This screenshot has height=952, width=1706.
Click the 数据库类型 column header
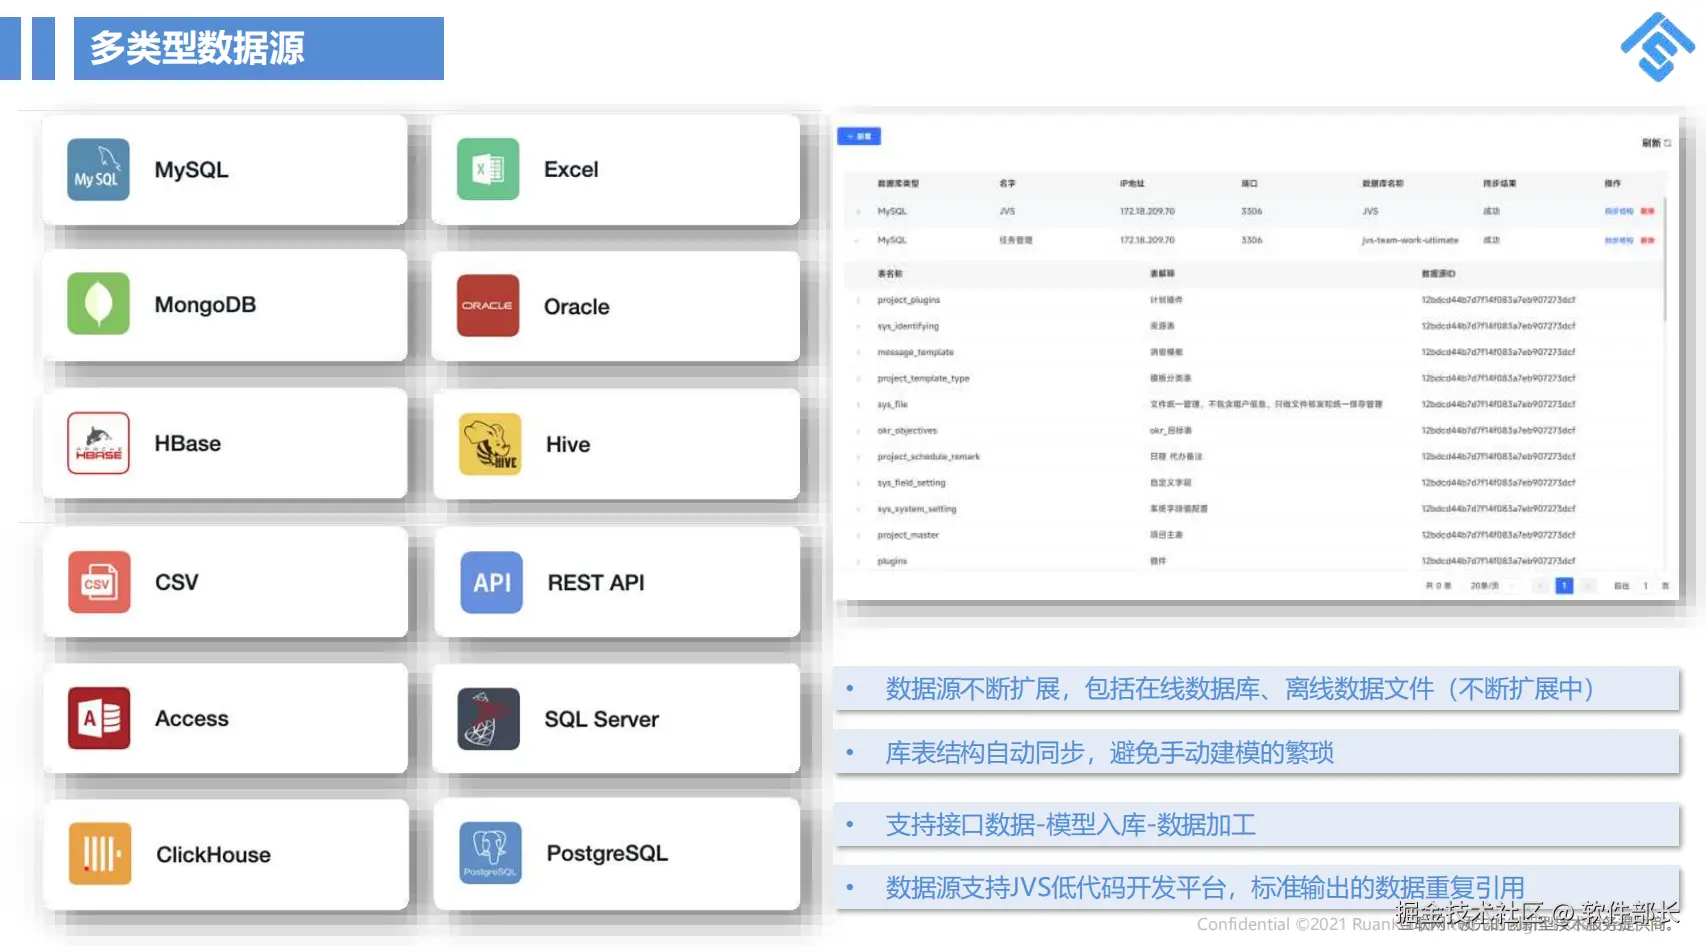[898, 184]
